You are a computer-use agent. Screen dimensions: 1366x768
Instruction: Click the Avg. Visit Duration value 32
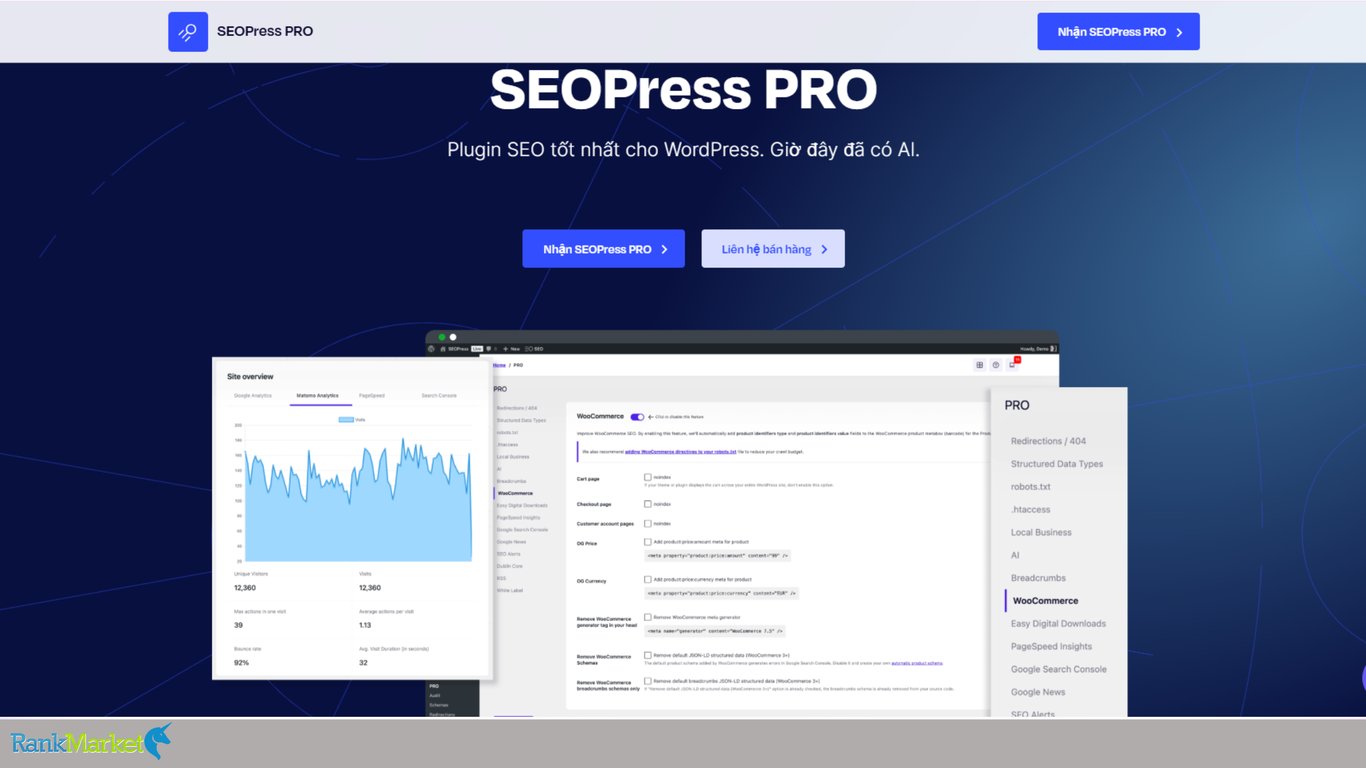click(363, 662)
